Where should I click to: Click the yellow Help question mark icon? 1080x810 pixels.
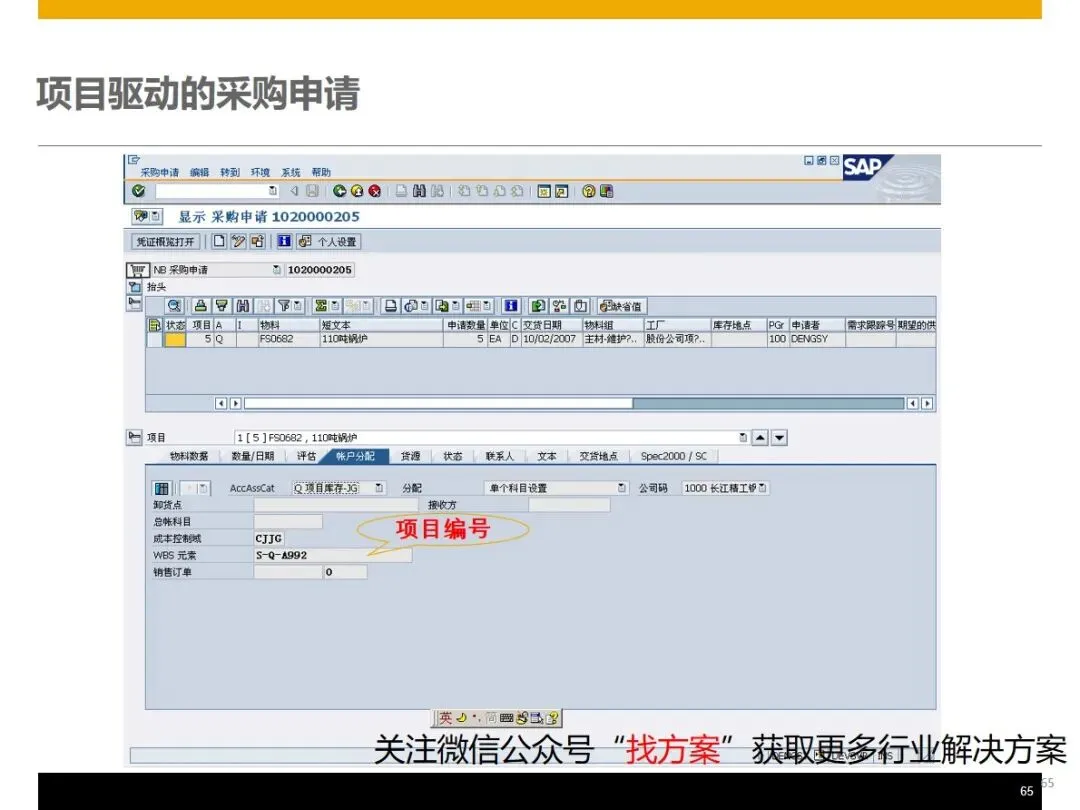(588, 191)
